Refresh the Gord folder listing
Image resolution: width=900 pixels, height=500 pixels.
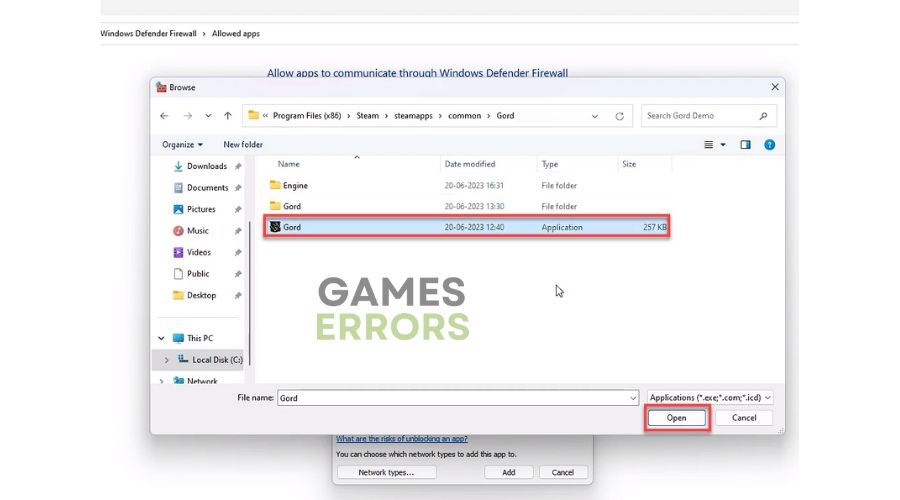(619, 116)
